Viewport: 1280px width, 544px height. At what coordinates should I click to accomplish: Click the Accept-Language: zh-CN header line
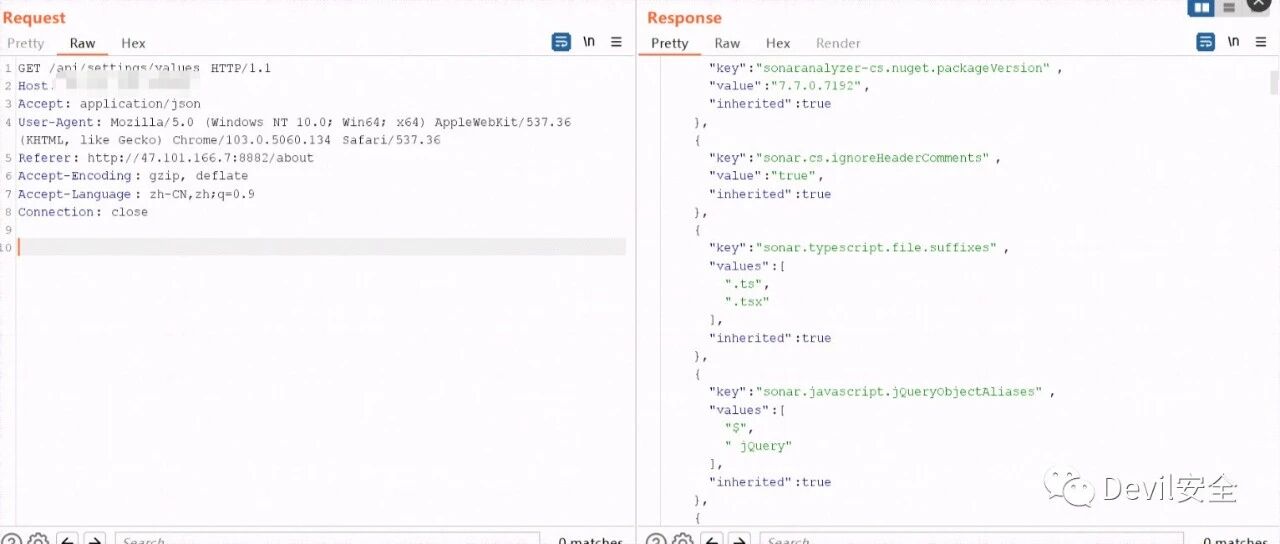click(135, 194)
